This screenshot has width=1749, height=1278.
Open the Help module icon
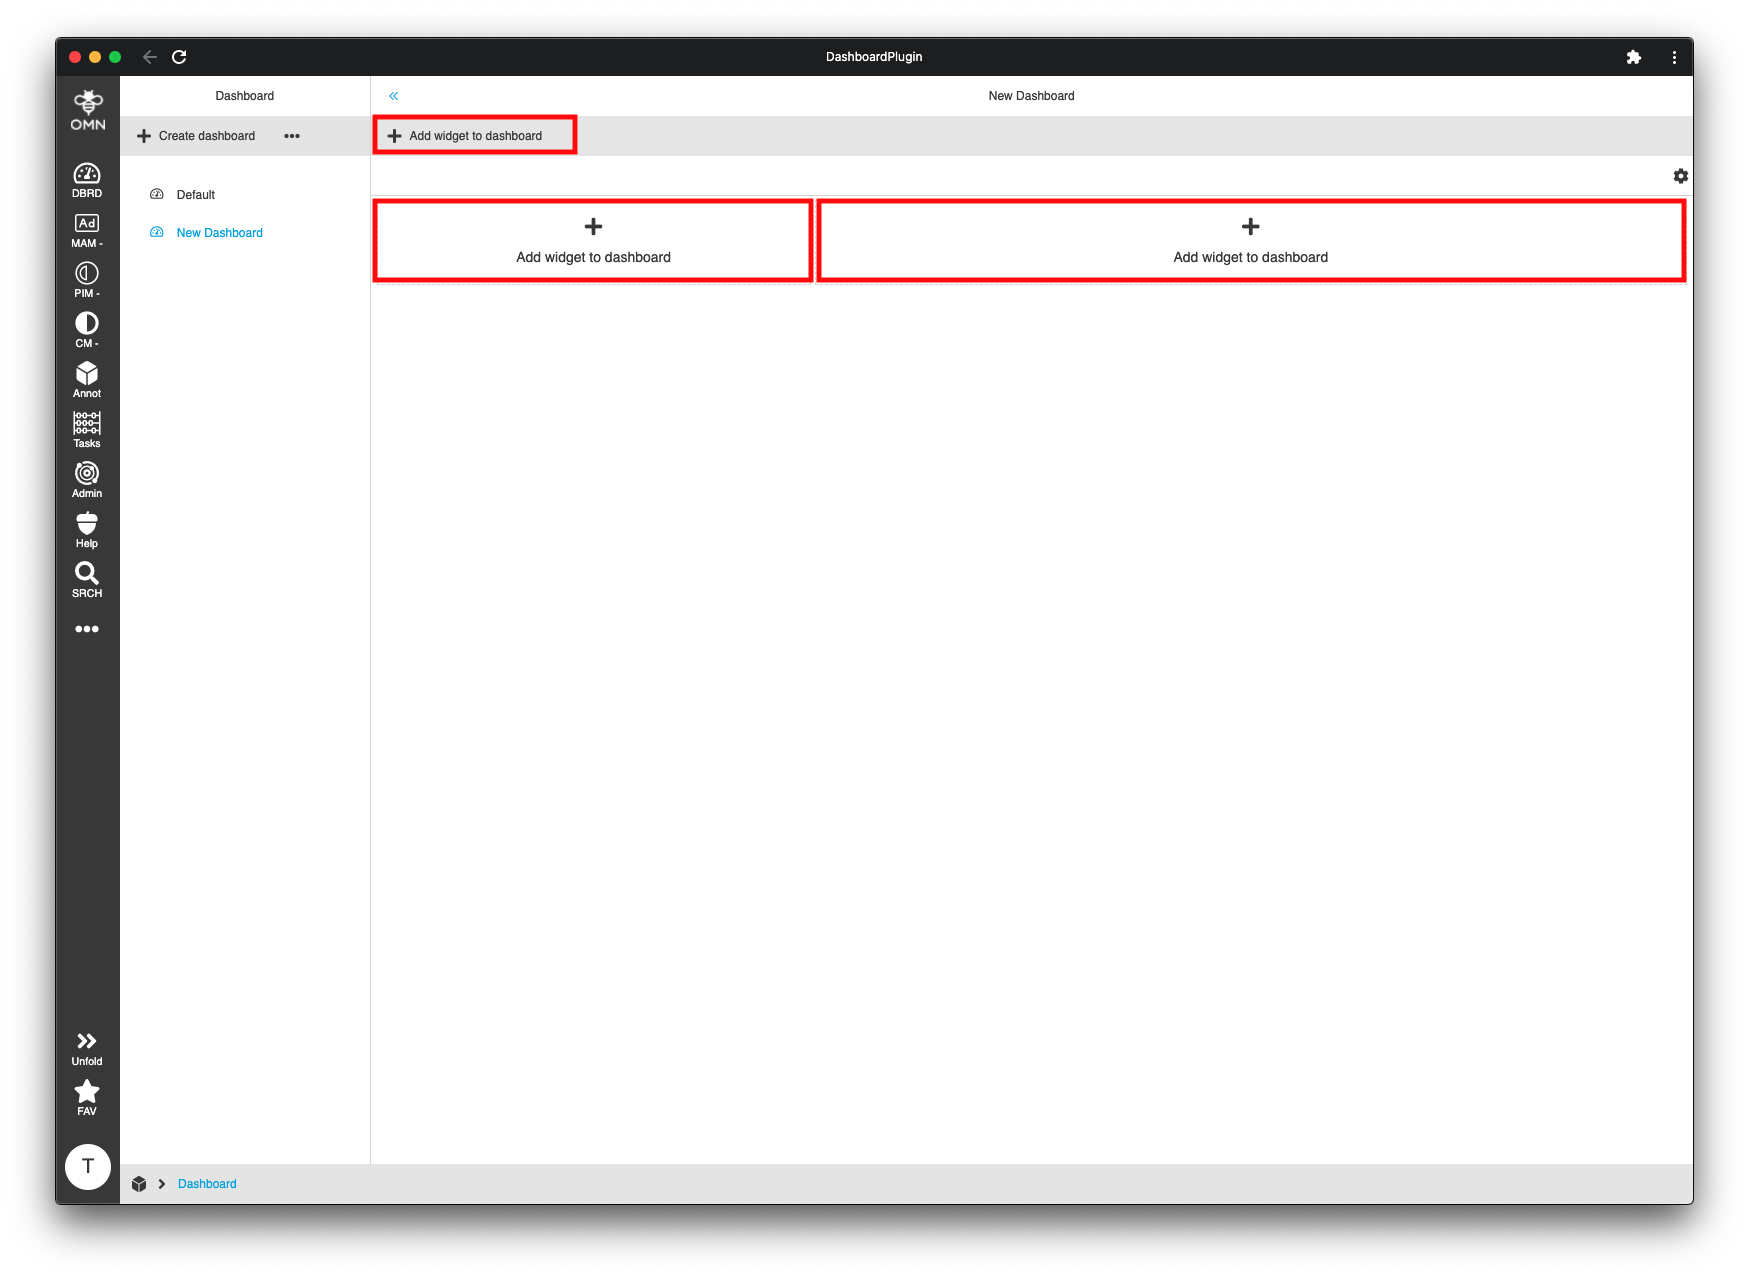pyautogui.click(x=87, y=528)
